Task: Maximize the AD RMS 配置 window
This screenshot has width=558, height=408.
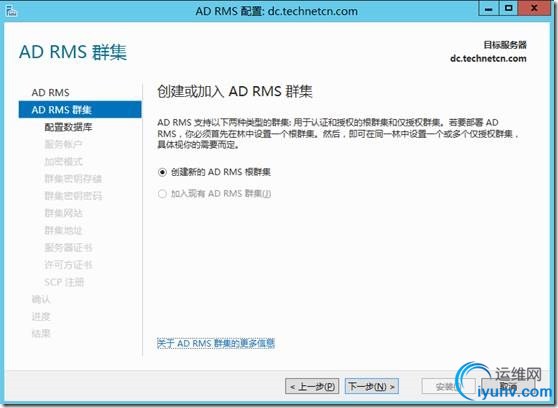Action: coord(509,9)
